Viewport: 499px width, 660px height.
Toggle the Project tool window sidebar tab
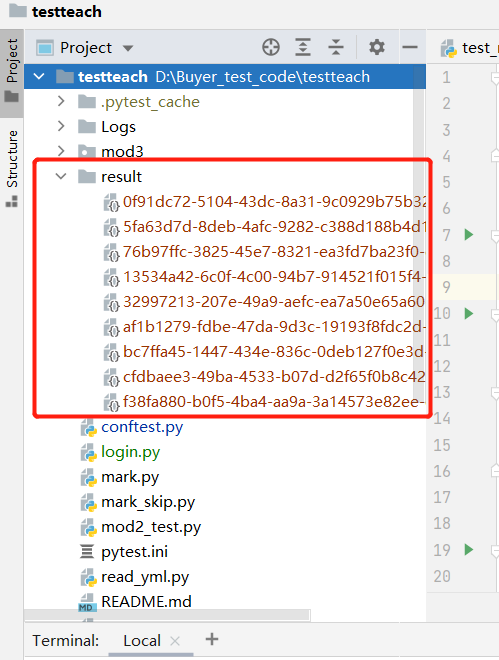click(12, 72)
